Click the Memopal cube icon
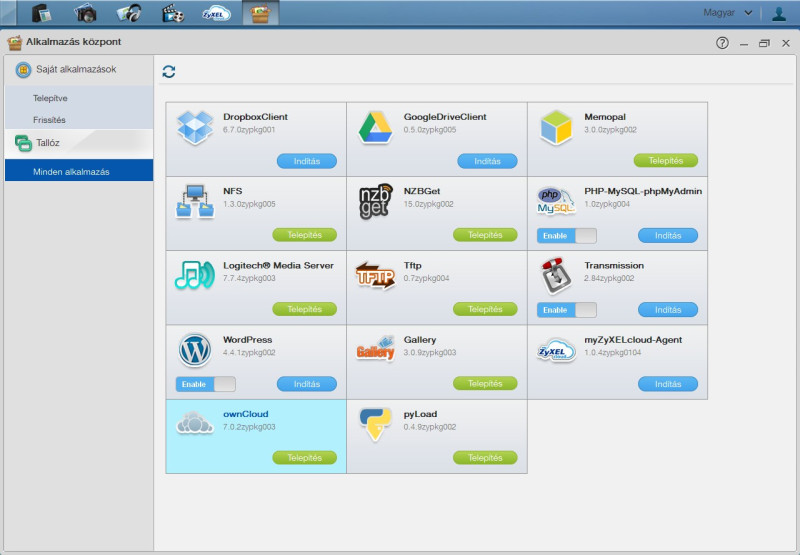Image resolution: width=800 pixels, height=555 pixels. click(x=556, y=128)
